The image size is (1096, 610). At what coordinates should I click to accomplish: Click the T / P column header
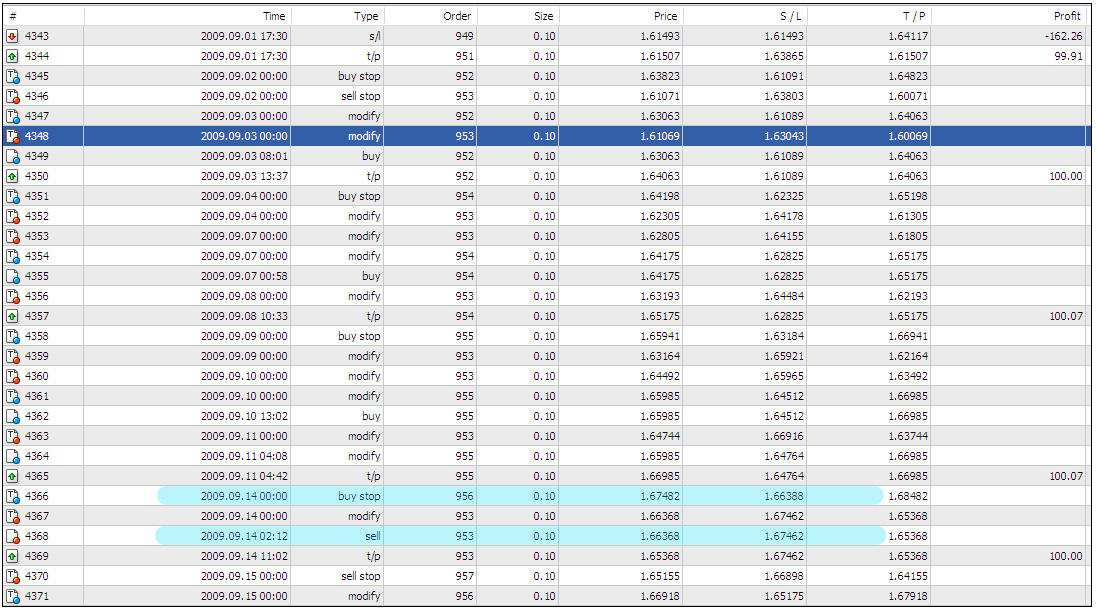click(x=870, y=16)
